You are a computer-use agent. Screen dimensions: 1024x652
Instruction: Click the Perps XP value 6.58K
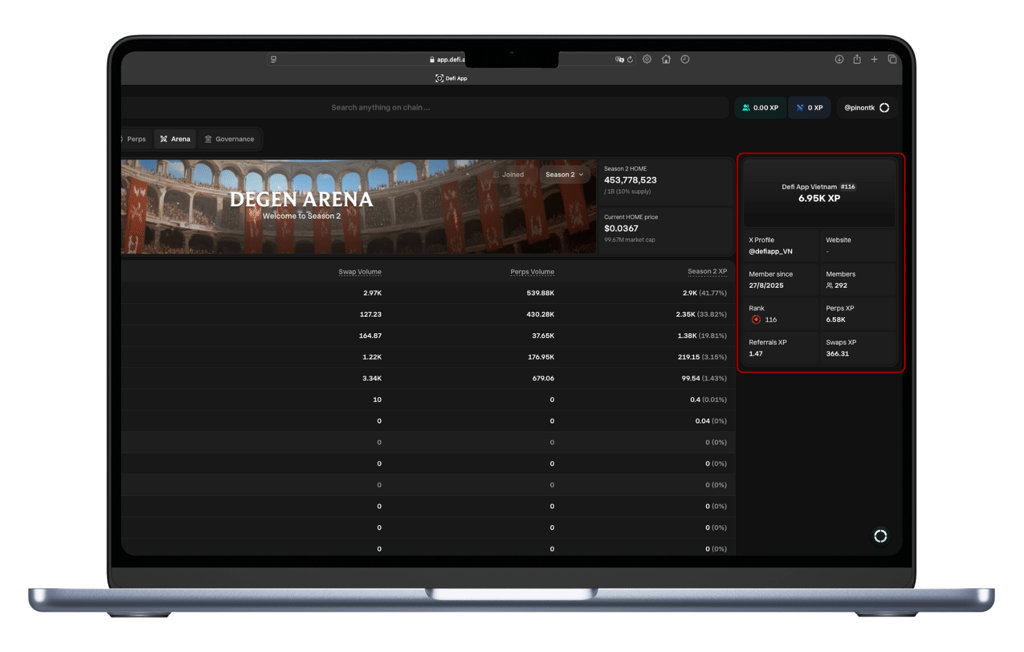pyautogui.click(x=835, y=319)
